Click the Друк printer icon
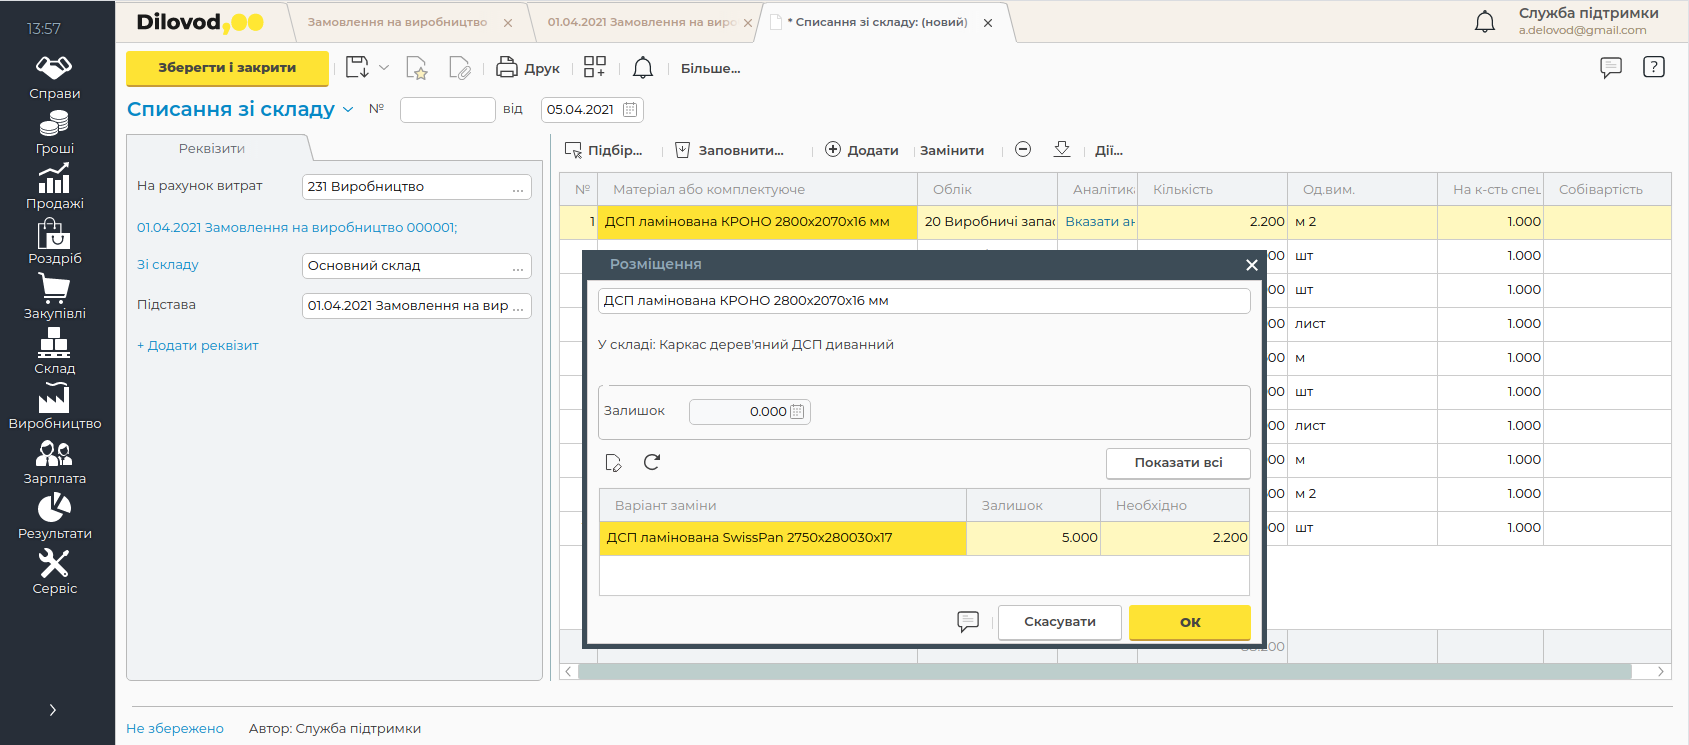Image resolution: width=1689 pixels, height=745 pixels. click(x=507, y=68)
